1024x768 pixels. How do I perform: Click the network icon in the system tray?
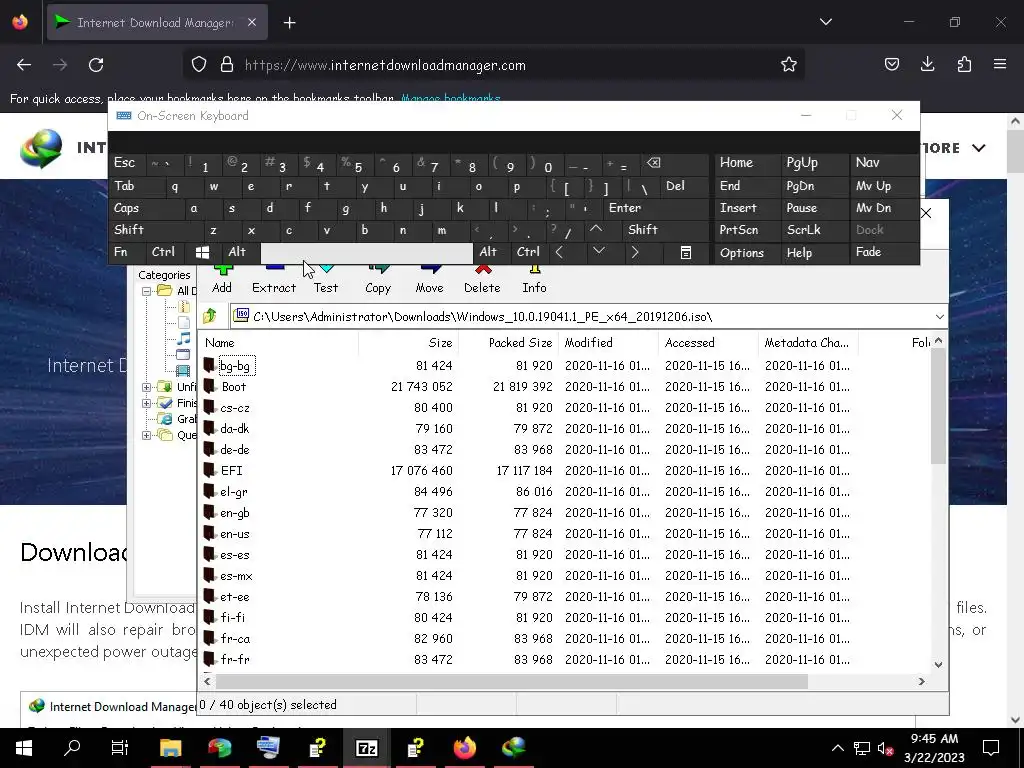(862, 748)
